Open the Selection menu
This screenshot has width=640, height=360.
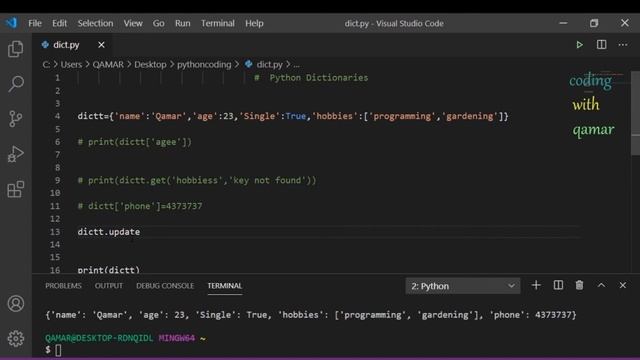click(96, 23)
